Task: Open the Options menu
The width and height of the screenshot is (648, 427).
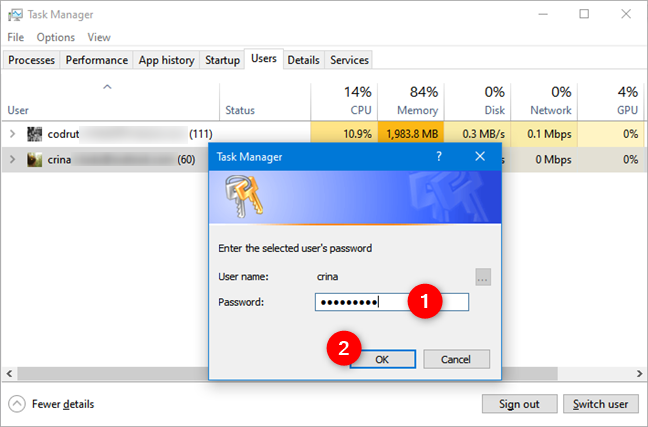Action: (56, 37)
